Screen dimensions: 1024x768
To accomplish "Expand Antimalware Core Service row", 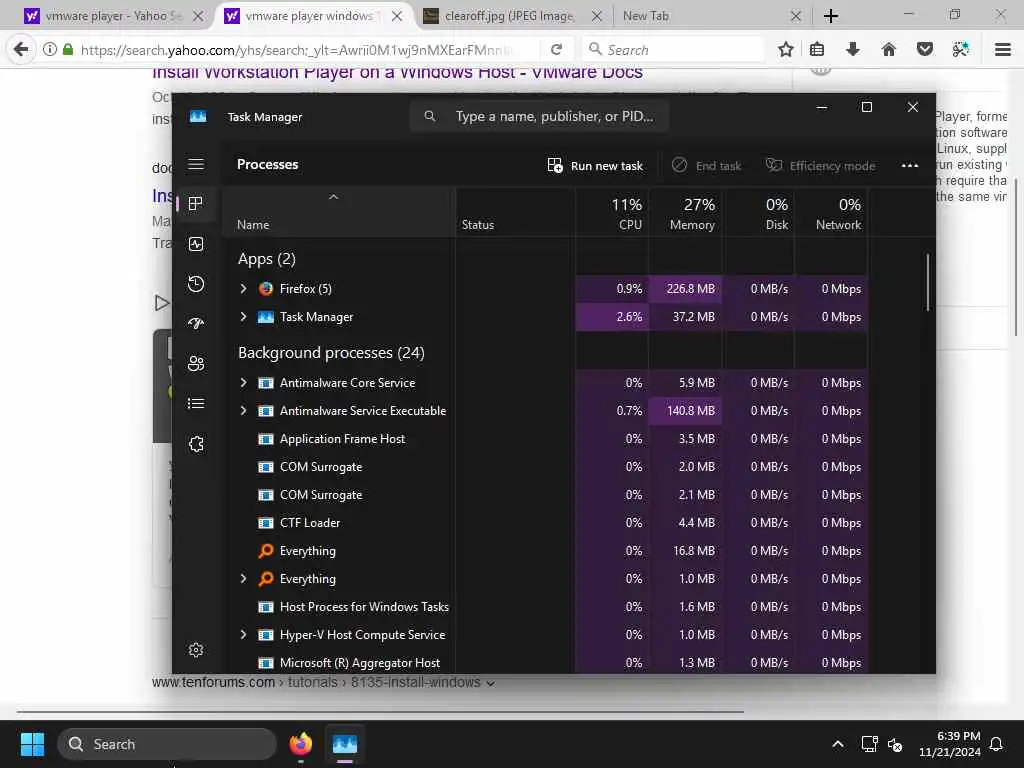I will click(x=243, y=383).
